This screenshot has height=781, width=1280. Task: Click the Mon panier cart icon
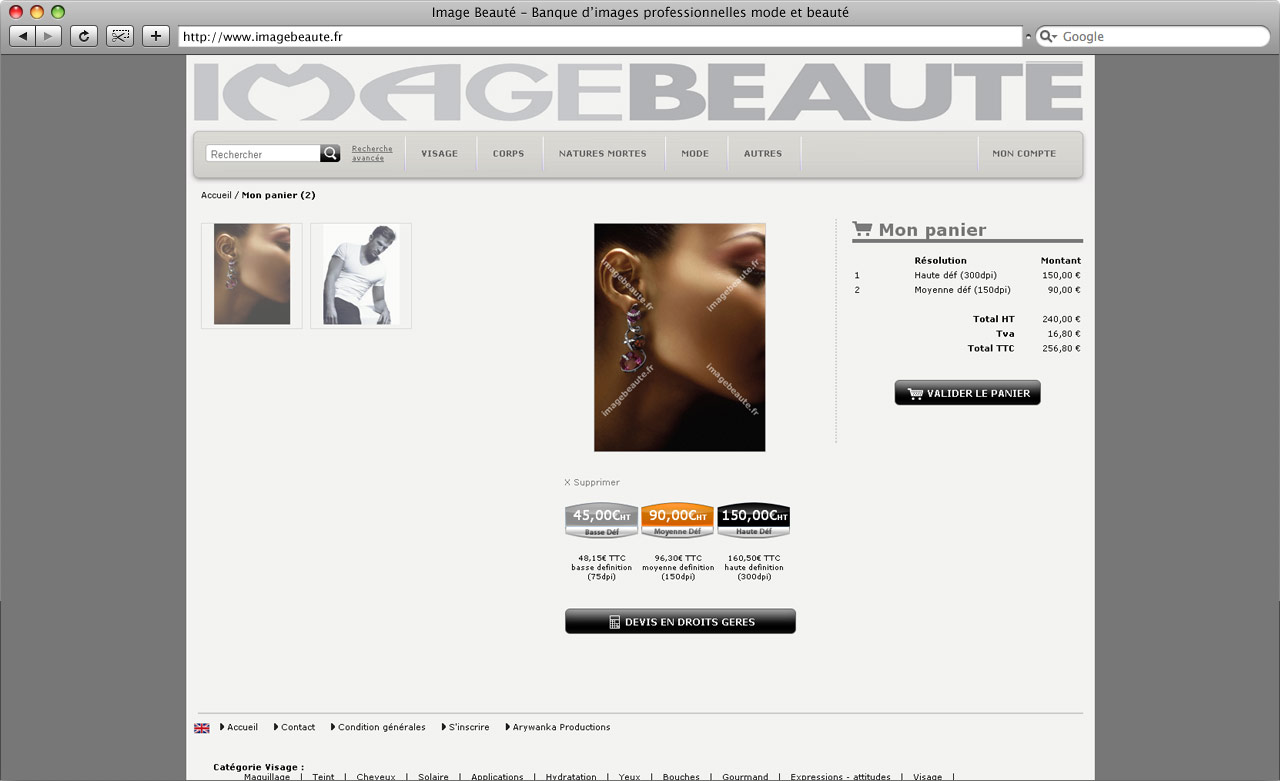862,229
